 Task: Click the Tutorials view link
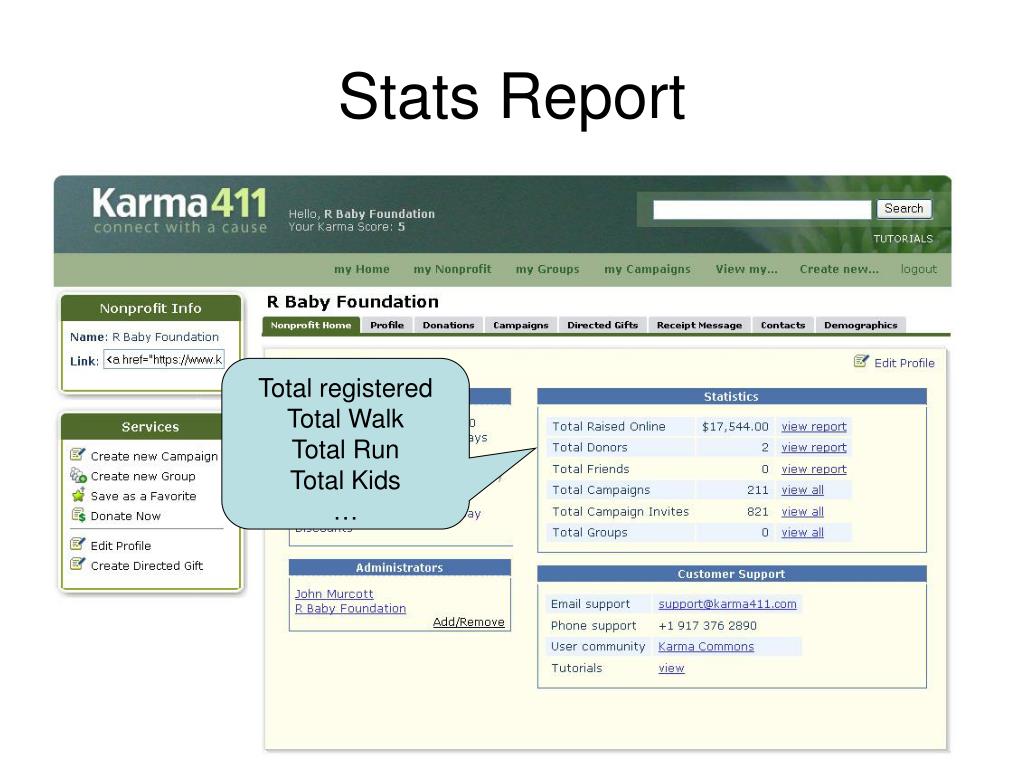tap(671, 668)
